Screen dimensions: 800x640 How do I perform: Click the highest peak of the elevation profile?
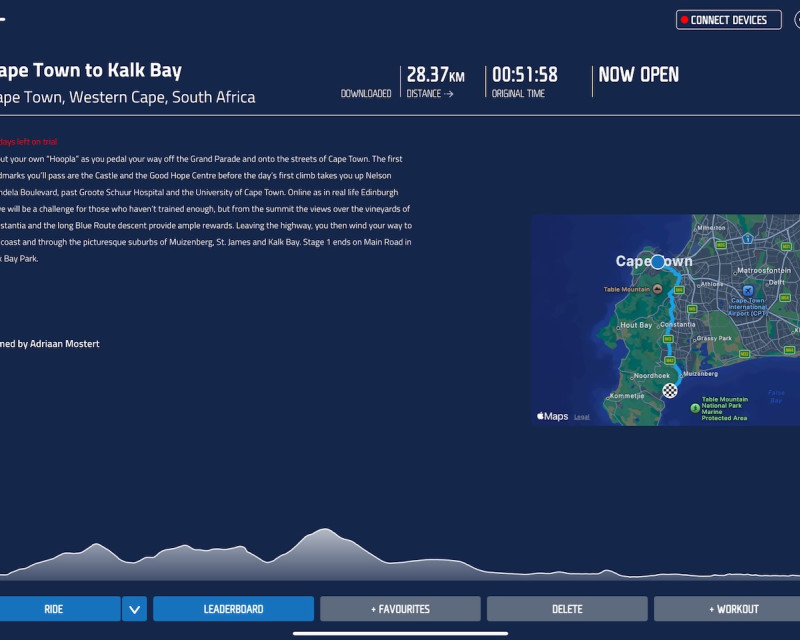point(322,531)
